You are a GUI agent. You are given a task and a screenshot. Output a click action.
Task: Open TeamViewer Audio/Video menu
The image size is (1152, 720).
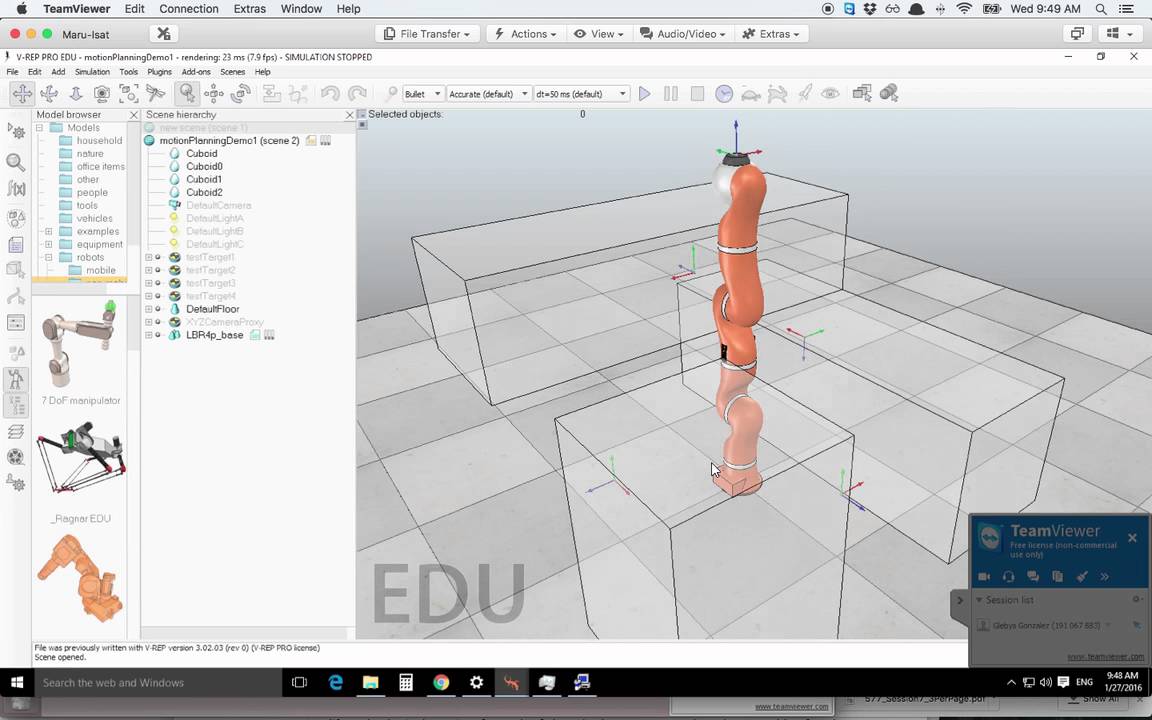pyautogui.click(x=683, y=34)
